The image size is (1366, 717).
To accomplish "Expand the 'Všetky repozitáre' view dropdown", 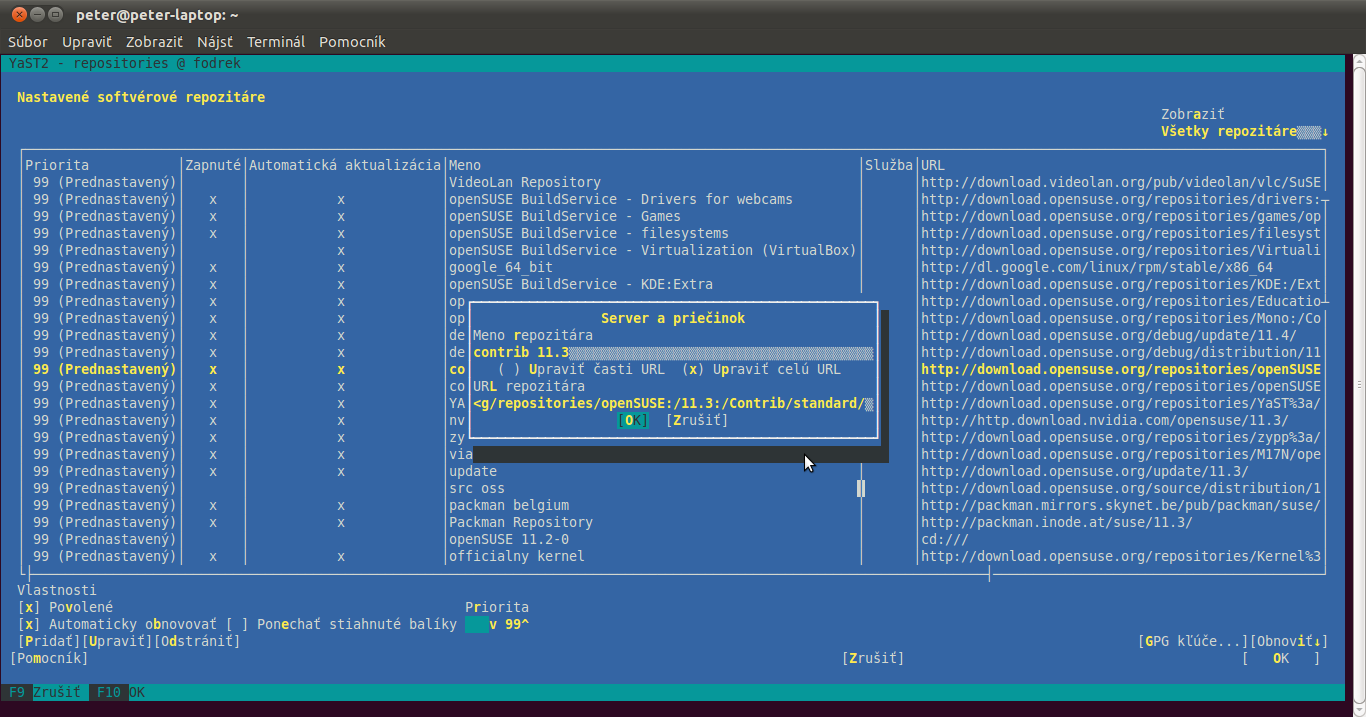I will pyautogui.click(x=1245, y=131).
